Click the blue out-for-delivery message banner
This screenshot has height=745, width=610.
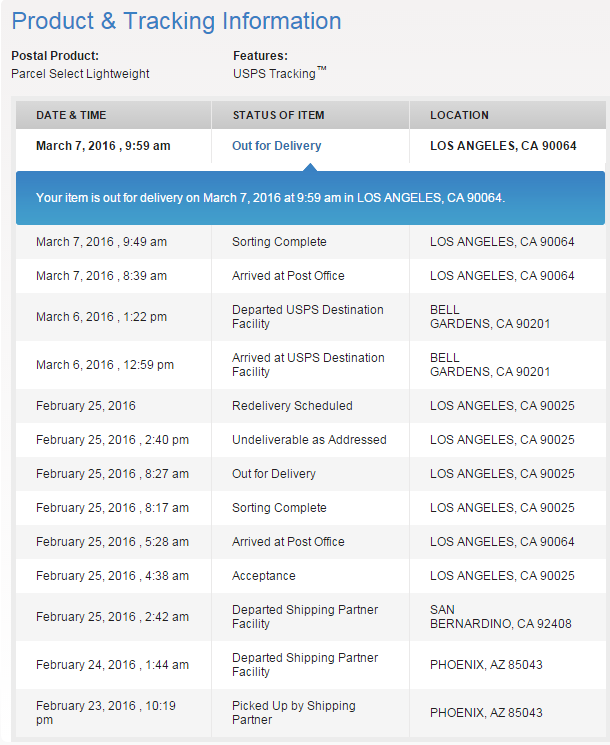[310, 198]
